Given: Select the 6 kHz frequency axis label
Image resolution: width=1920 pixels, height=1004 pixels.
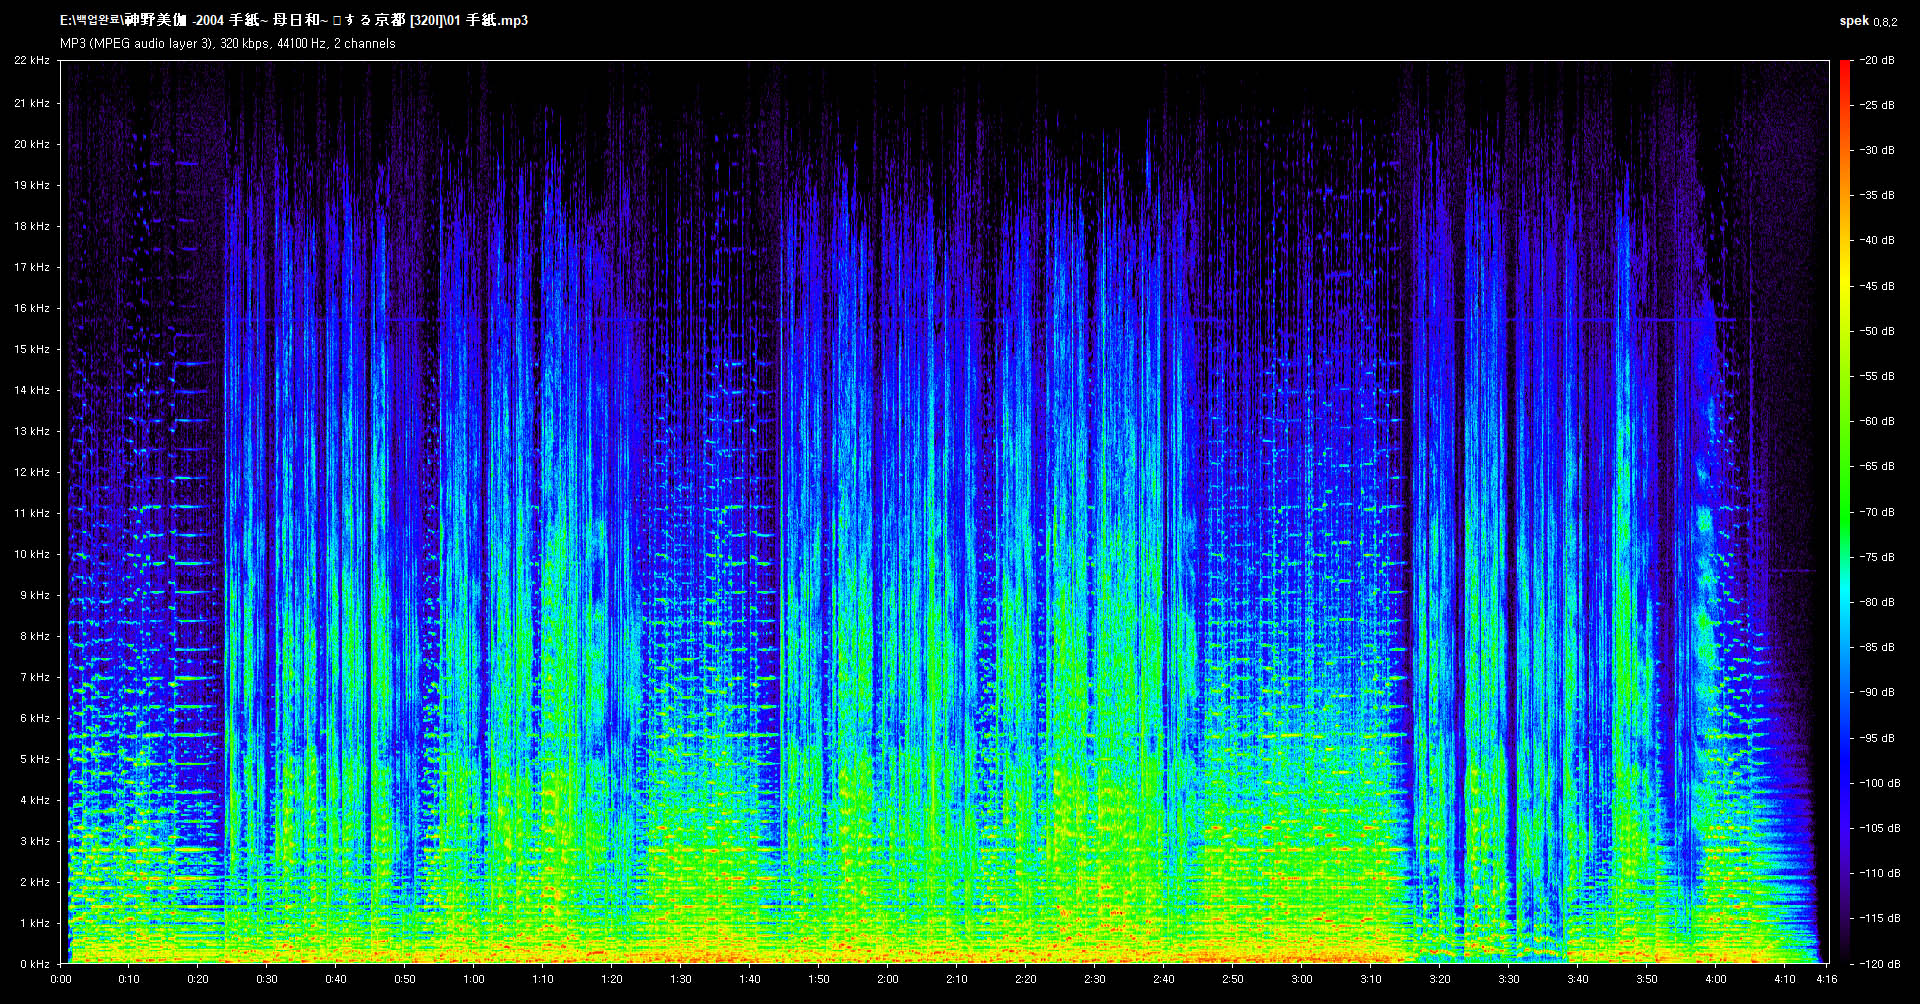Looking at the screenshot, I should [35, 718].
